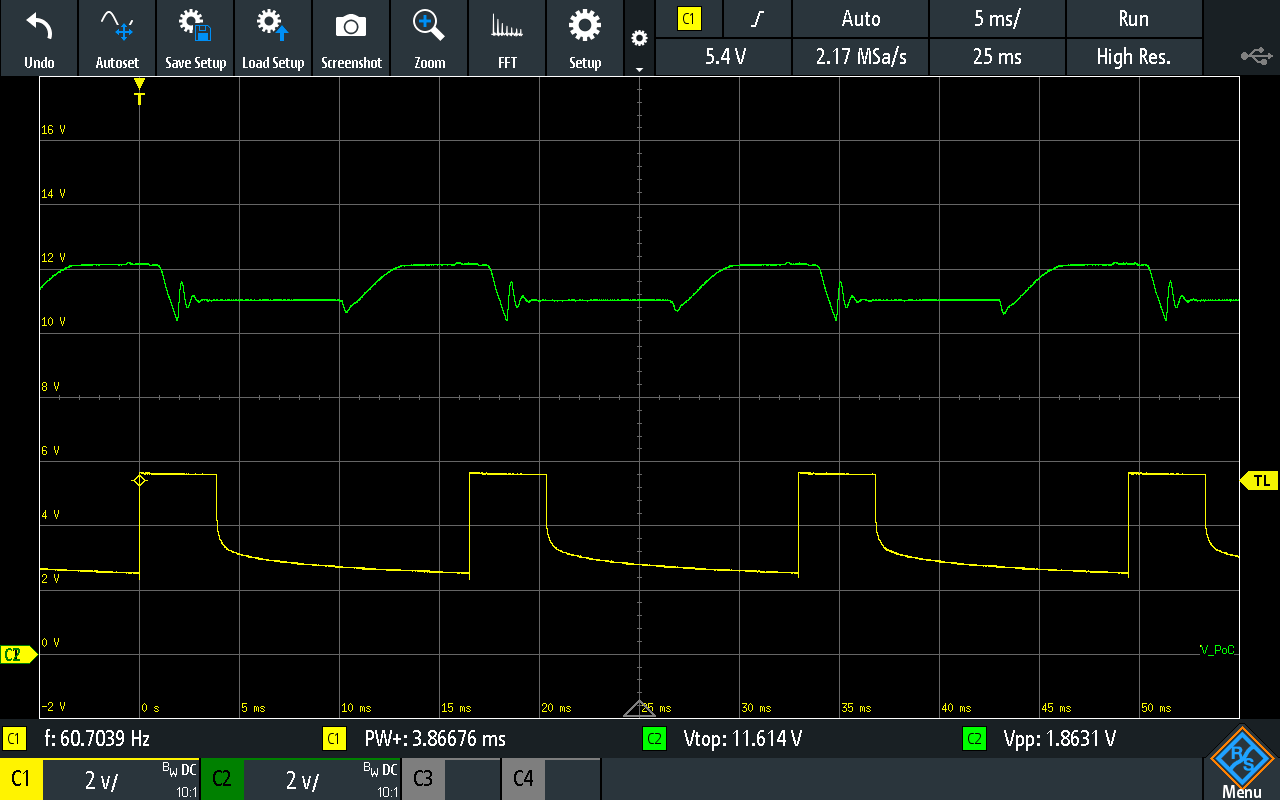This screenshot has height=800, width=1280.
Task: Open the trigger slope selector
Action: click(x=757, y=18)
